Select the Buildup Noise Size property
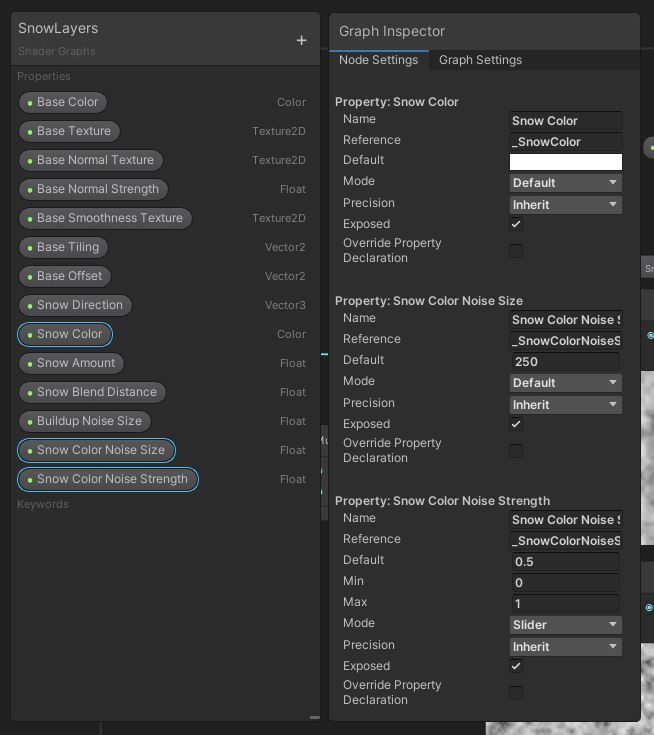This screenshot has width=654, height=735. coord(84,421)
